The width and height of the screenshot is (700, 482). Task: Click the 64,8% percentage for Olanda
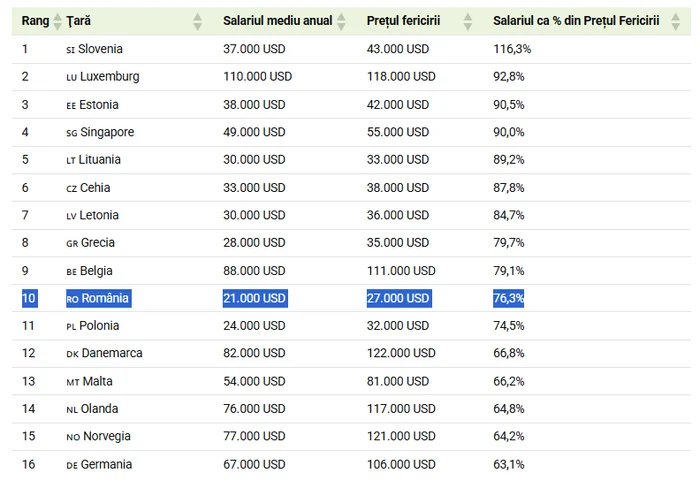click(x=508, y=408)
